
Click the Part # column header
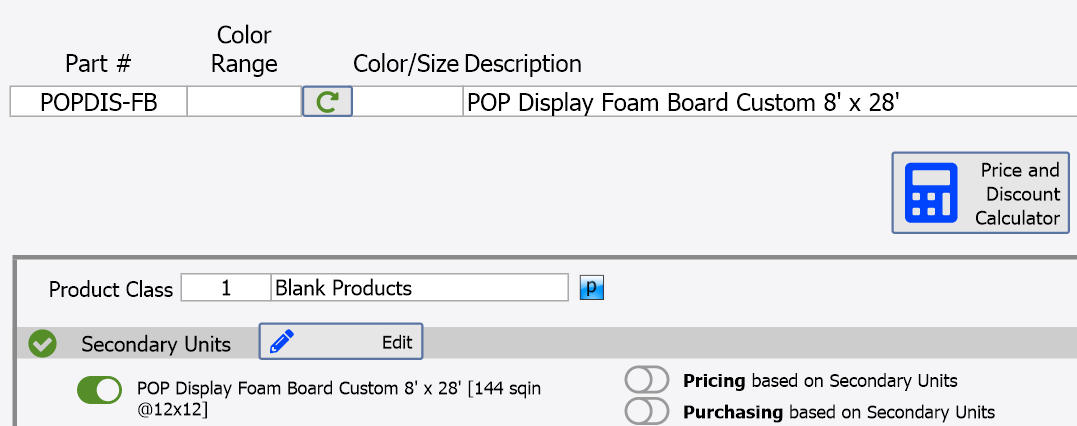[x=98, y=63]
